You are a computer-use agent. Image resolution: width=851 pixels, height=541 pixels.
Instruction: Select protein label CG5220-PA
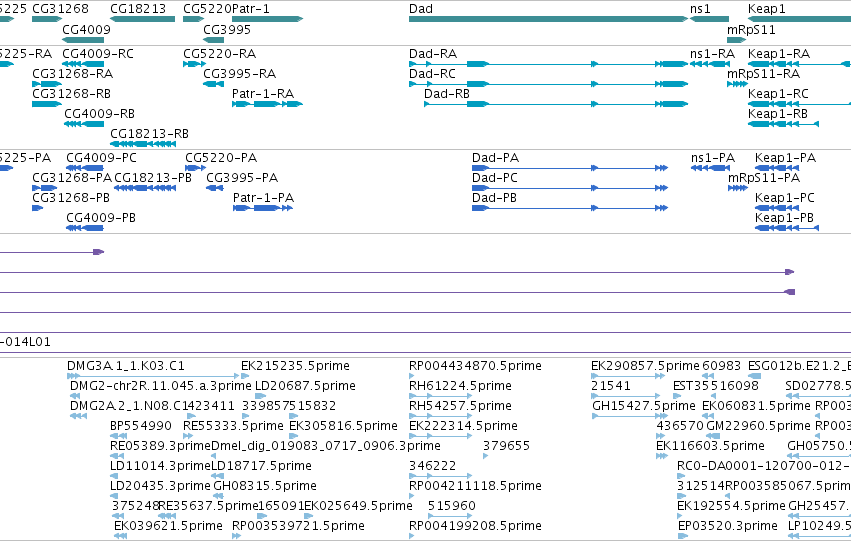click(x=221, y=158)
